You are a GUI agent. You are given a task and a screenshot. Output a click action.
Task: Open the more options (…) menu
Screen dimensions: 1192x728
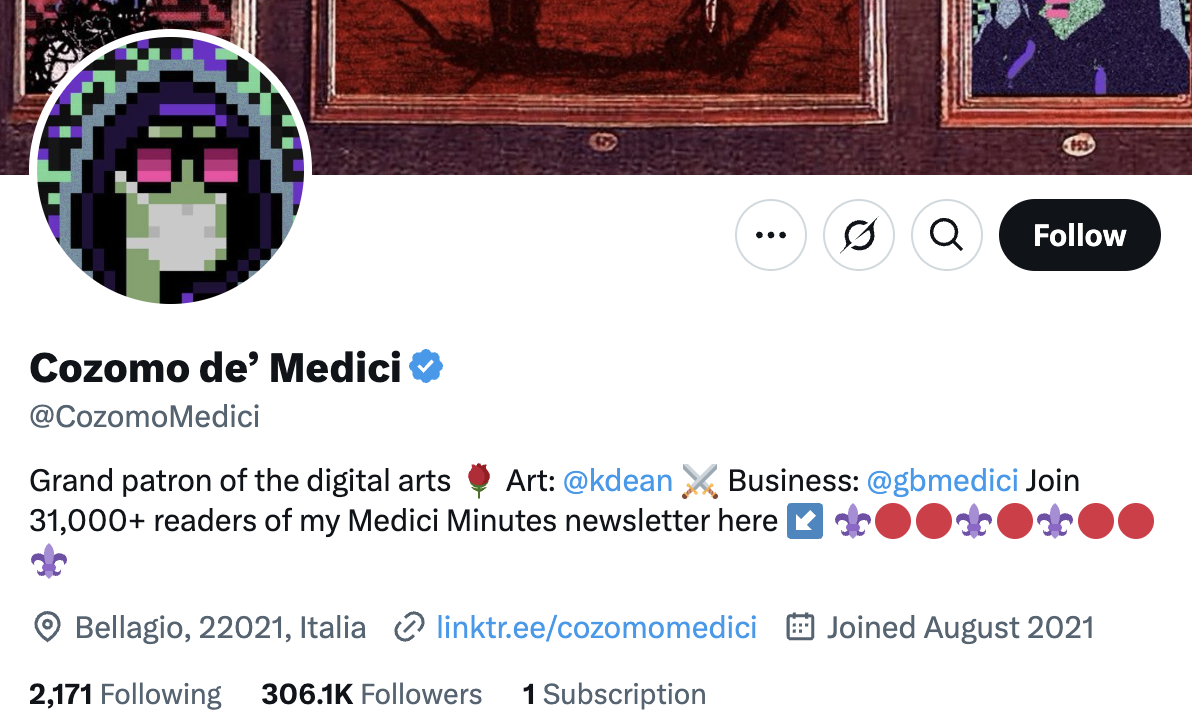tap(770, 235)
